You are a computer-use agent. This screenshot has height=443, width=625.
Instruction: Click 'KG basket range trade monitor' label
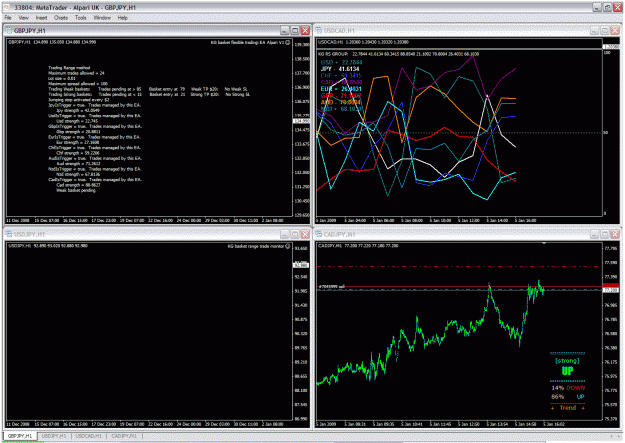click(x=256, y=246)
